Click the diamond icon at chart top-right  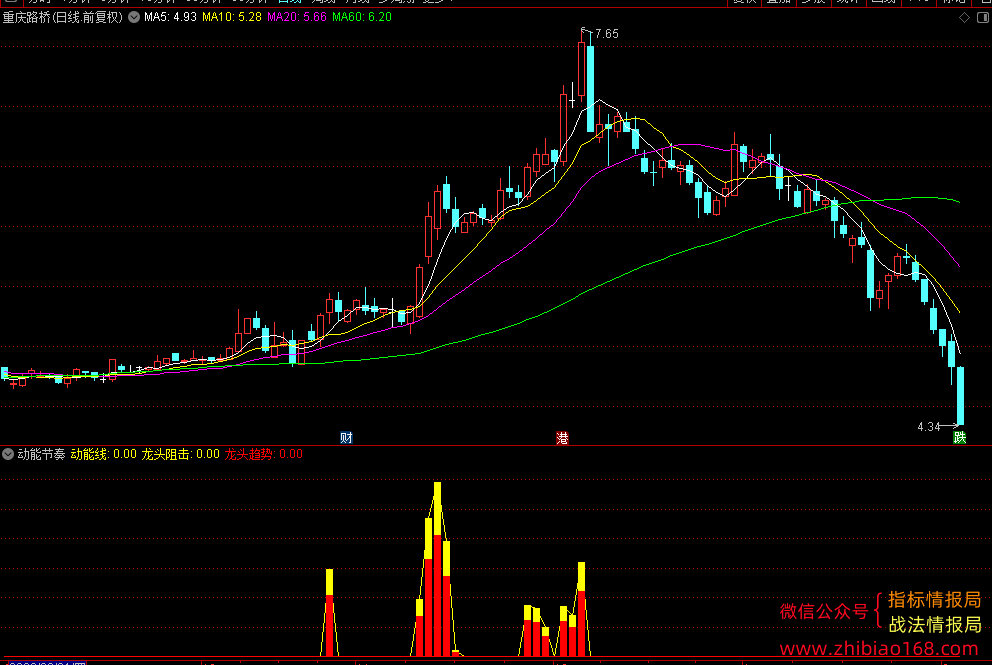point(964,18)
